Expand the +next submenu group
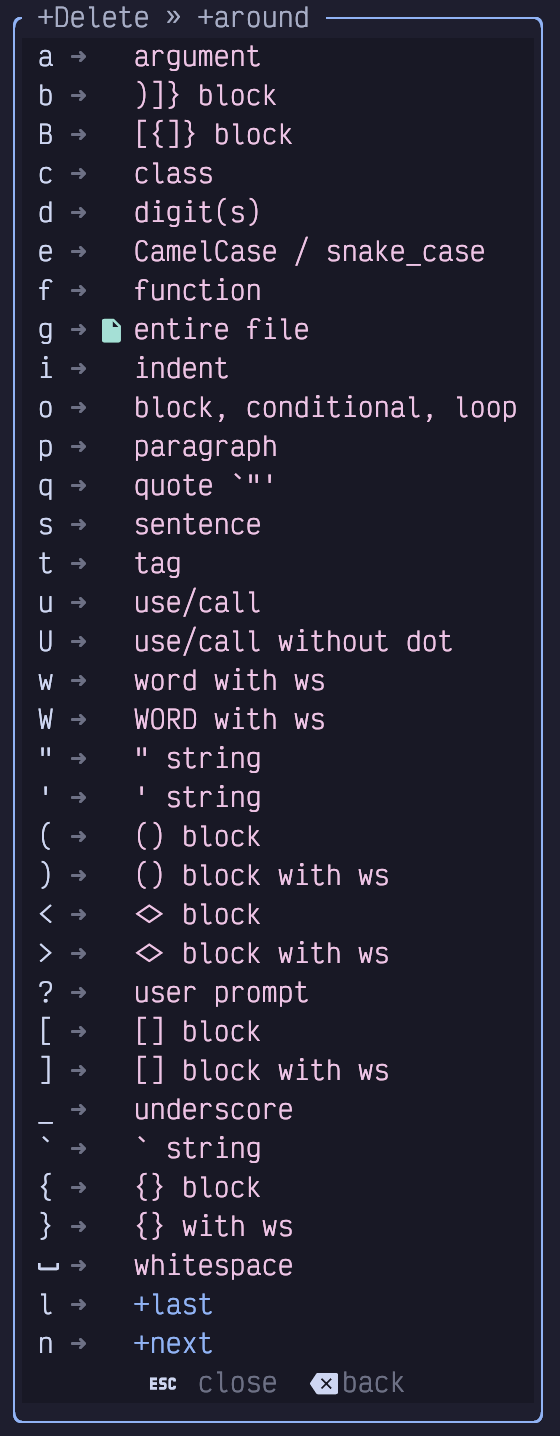 [x=173, y=1344]
